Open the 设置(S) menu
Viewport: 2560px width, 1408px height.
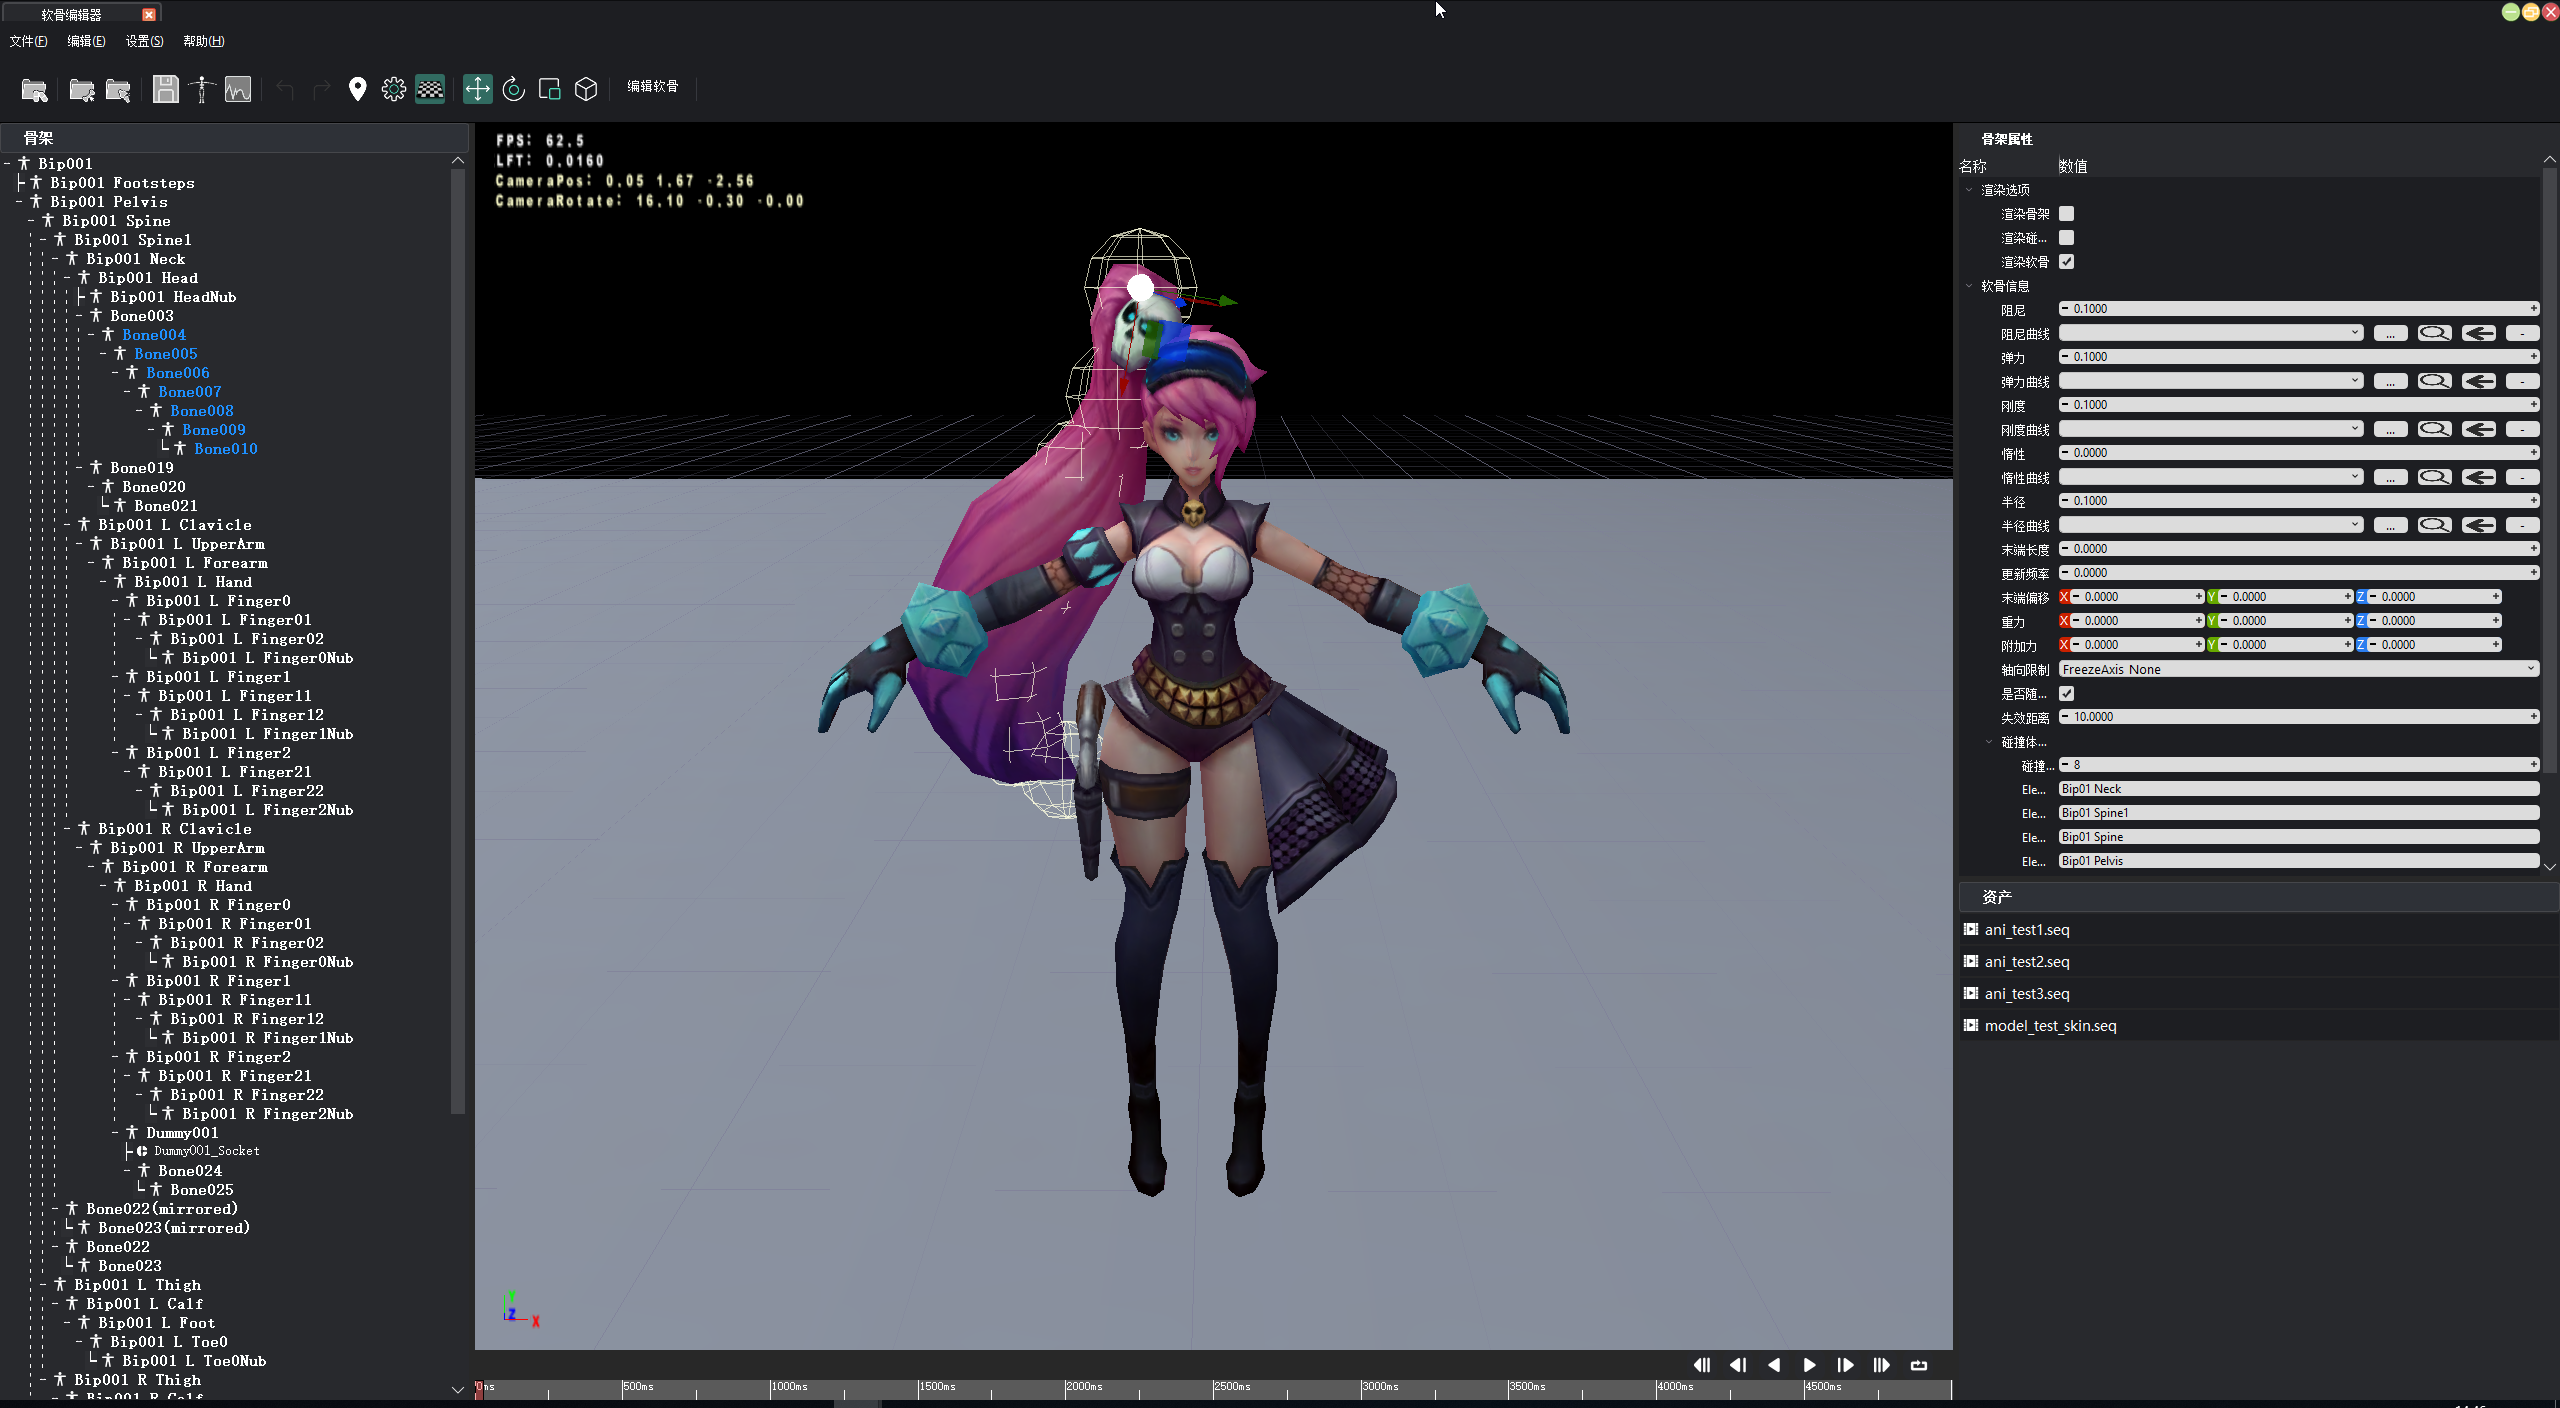click(144, 41)
